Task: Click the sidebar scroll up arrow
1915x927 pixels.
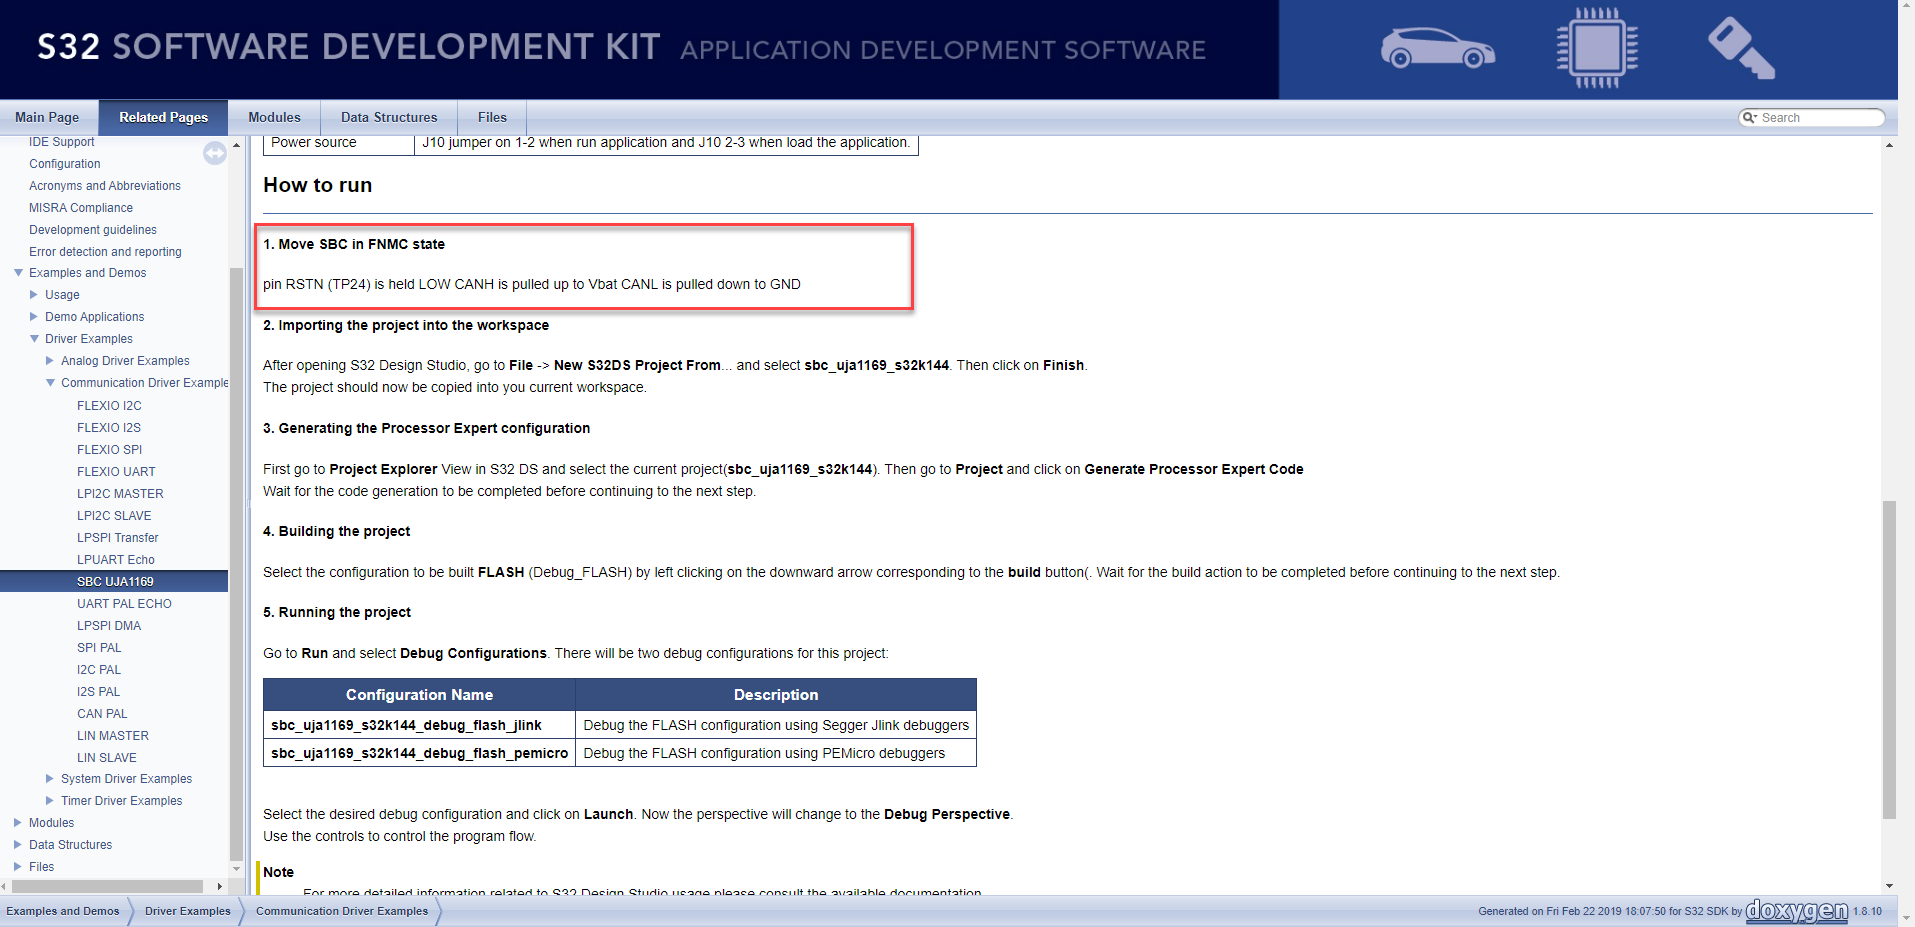Action: (x=237, y=145)
